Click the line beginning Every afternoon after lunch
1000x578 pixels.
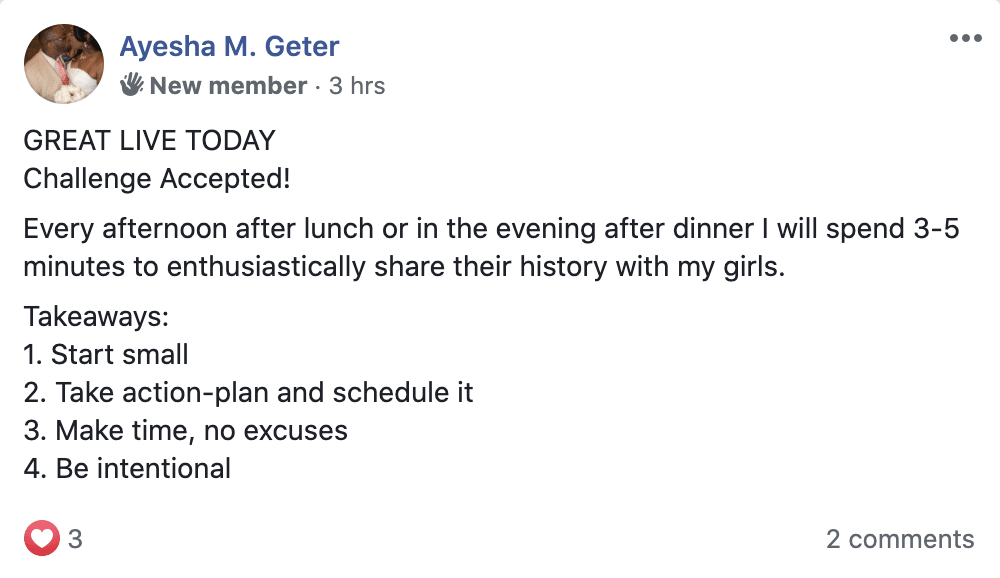point(491,228)
